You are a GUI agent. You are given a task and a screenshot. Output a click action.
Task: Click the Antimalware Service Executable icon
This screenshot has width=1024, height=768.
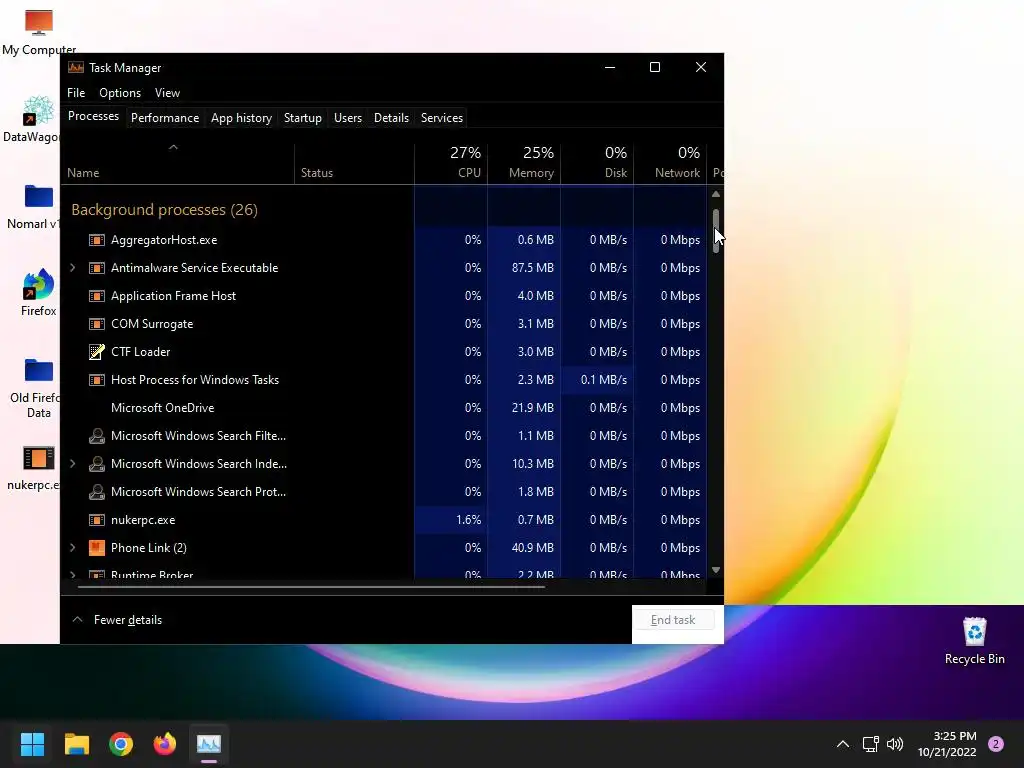[x=97, y=268]
